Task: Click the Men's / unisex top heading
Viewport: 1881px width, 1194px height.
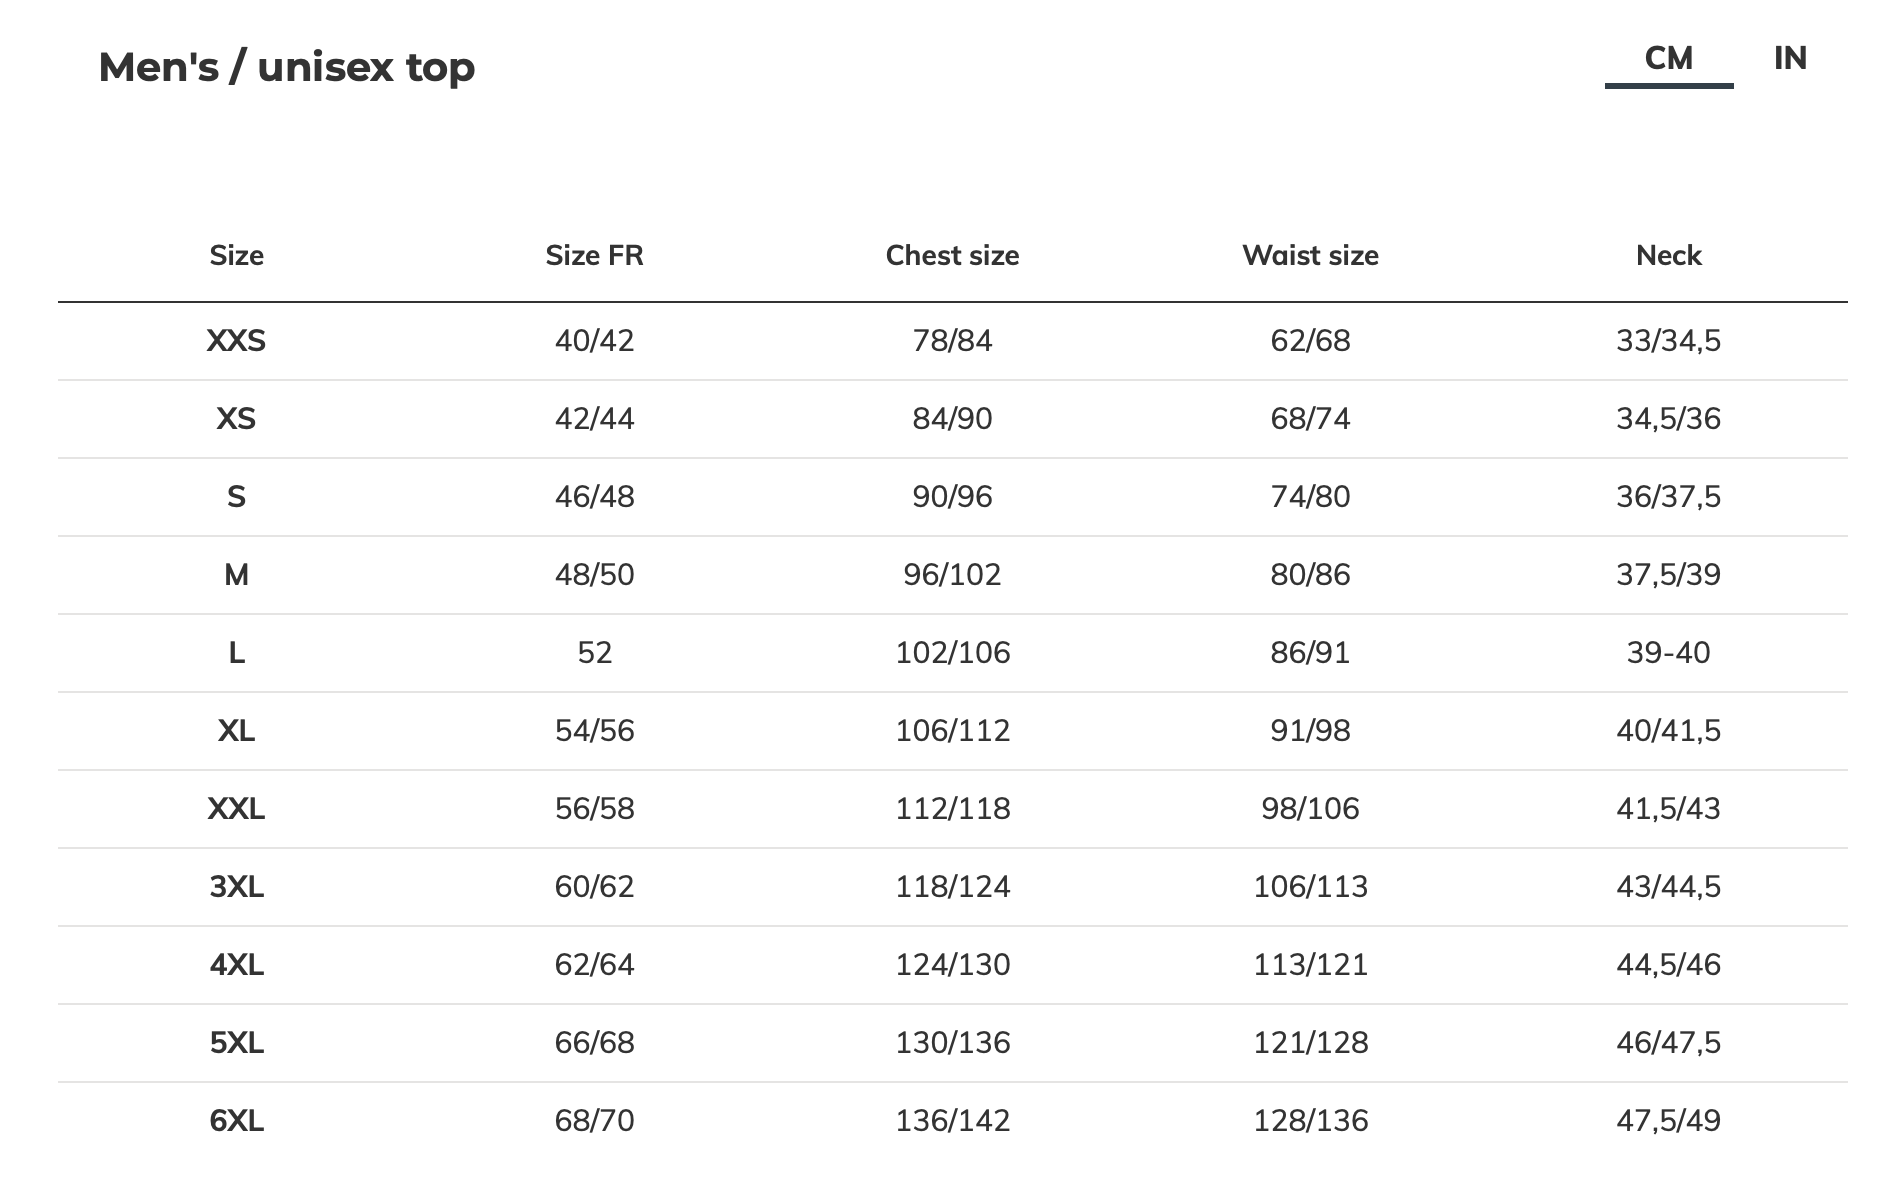Action: click(287, 68)
